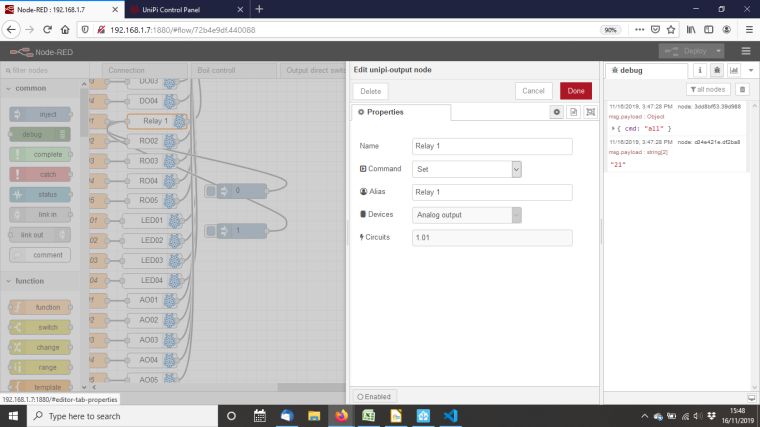The image size is (760, 427).
Task: Open node settings gear icon in editor
Action: point(557,112)
